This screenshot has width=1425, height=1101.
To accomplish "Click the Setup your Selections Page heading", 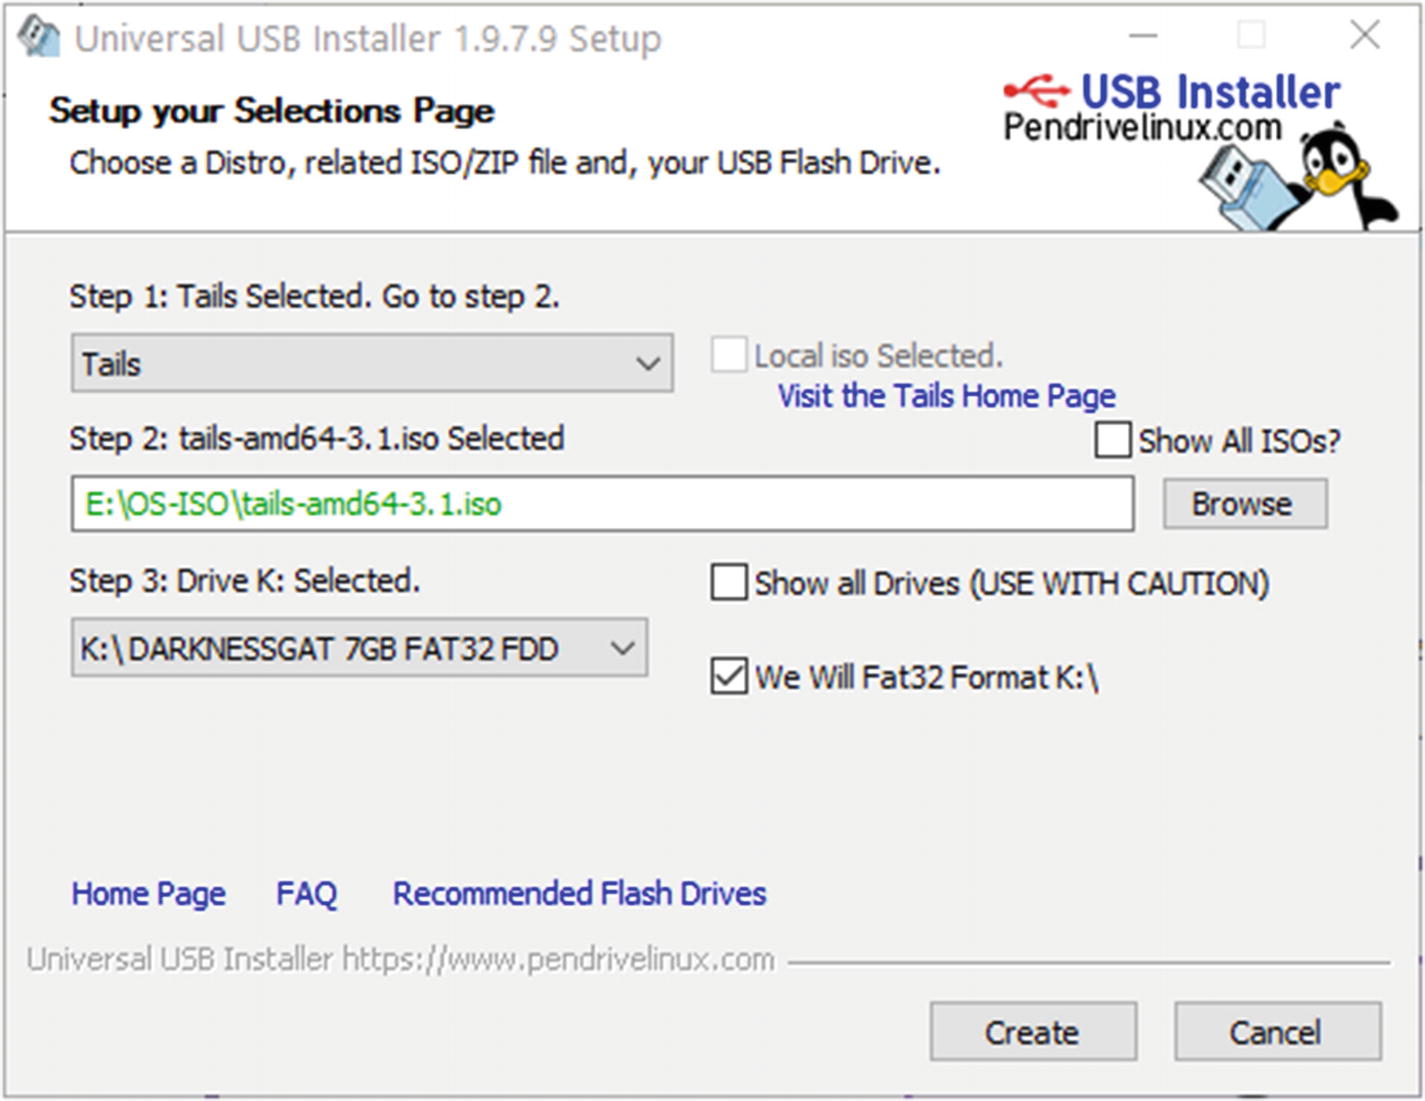I will coord(271,110).
